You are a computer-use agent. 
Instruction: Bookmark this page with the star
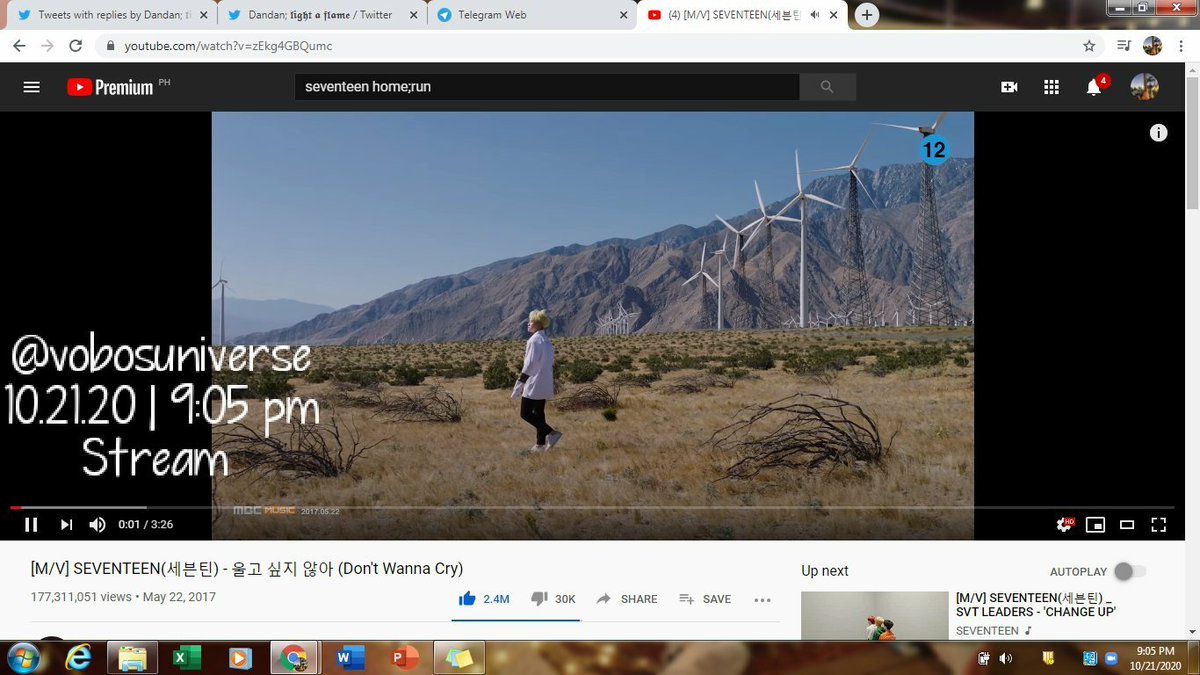[1089, 45]
